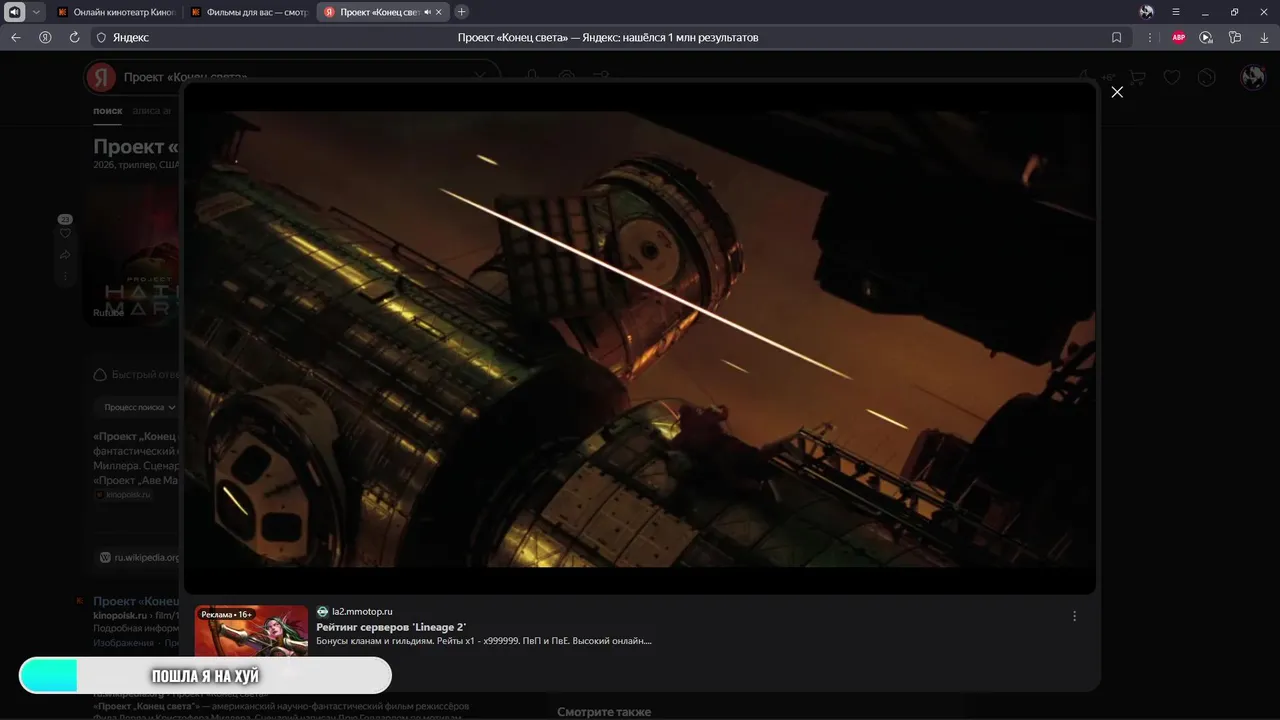Reload the page

[74, 37]
